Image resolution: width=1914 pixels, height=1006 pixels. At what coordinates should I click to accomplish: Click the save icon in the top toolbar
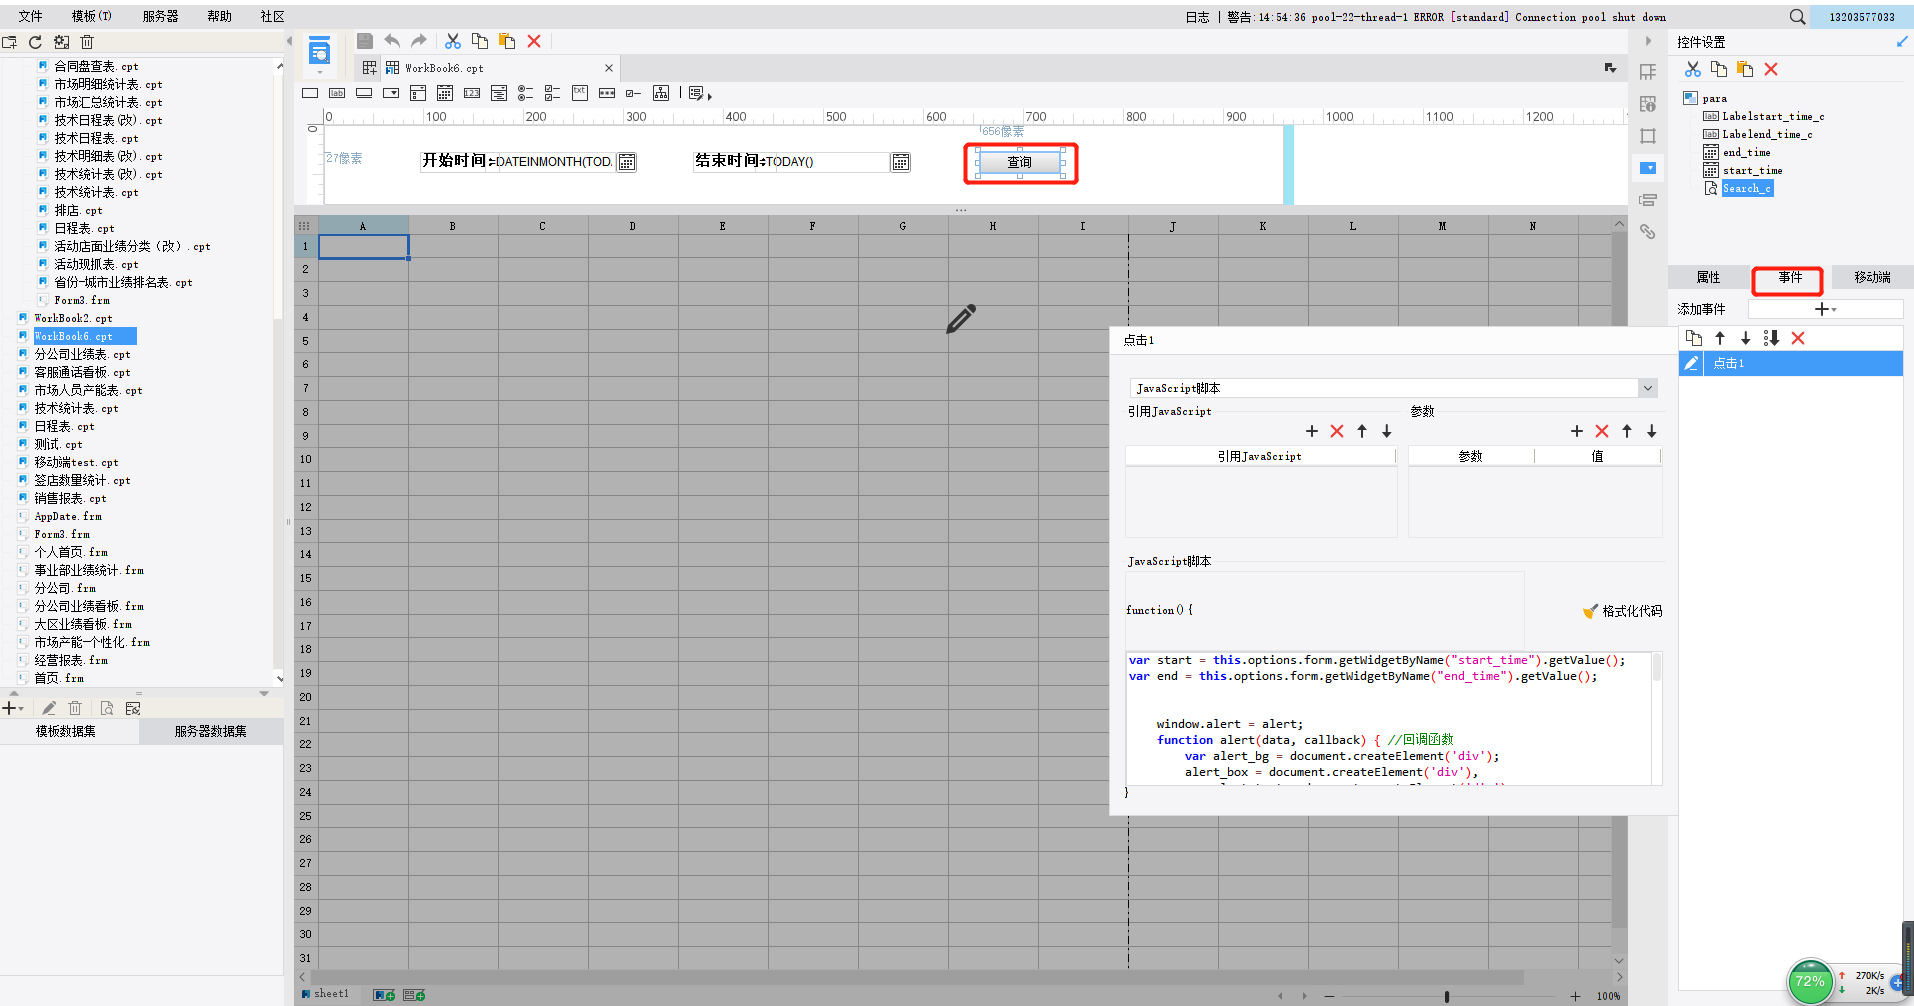point(365,41)
